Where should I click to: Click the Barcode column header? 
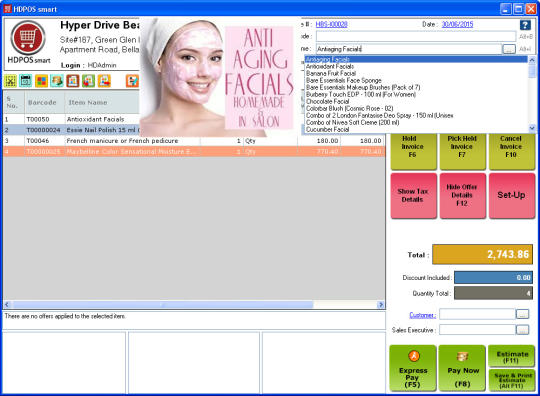(44, 102)
